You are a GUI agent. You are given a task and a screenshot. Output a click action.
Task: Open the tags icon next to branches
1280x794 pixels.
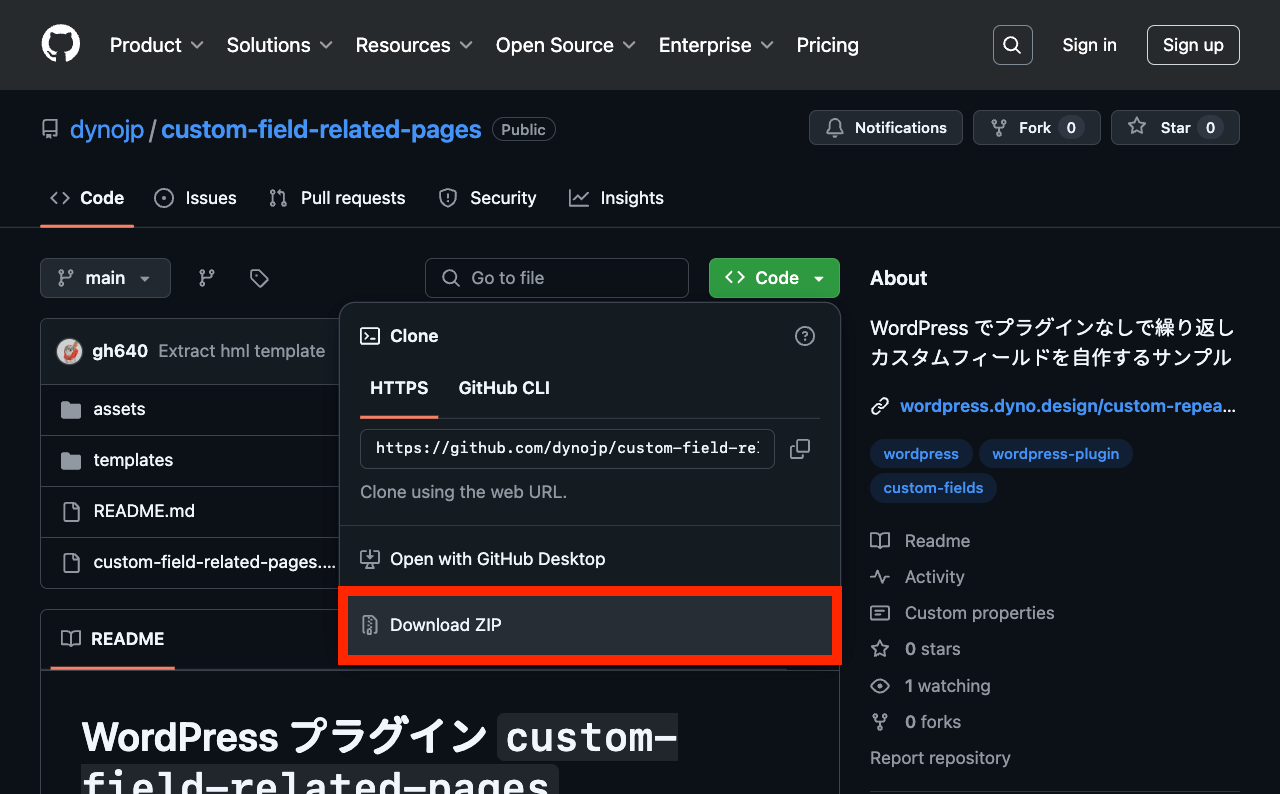pyautogui.click(x=259, y=278)
